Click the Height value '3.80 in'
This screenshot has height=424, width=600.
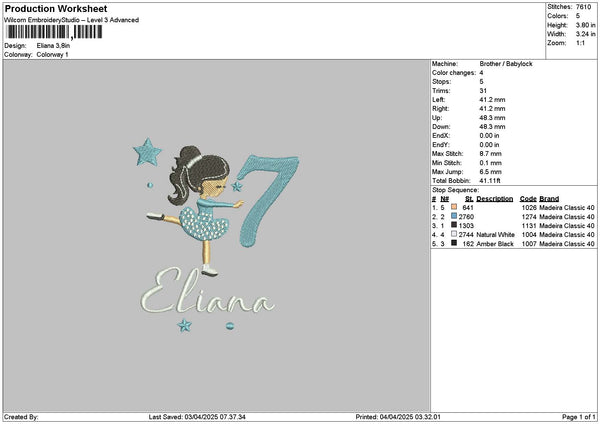(x=585, y=25)
